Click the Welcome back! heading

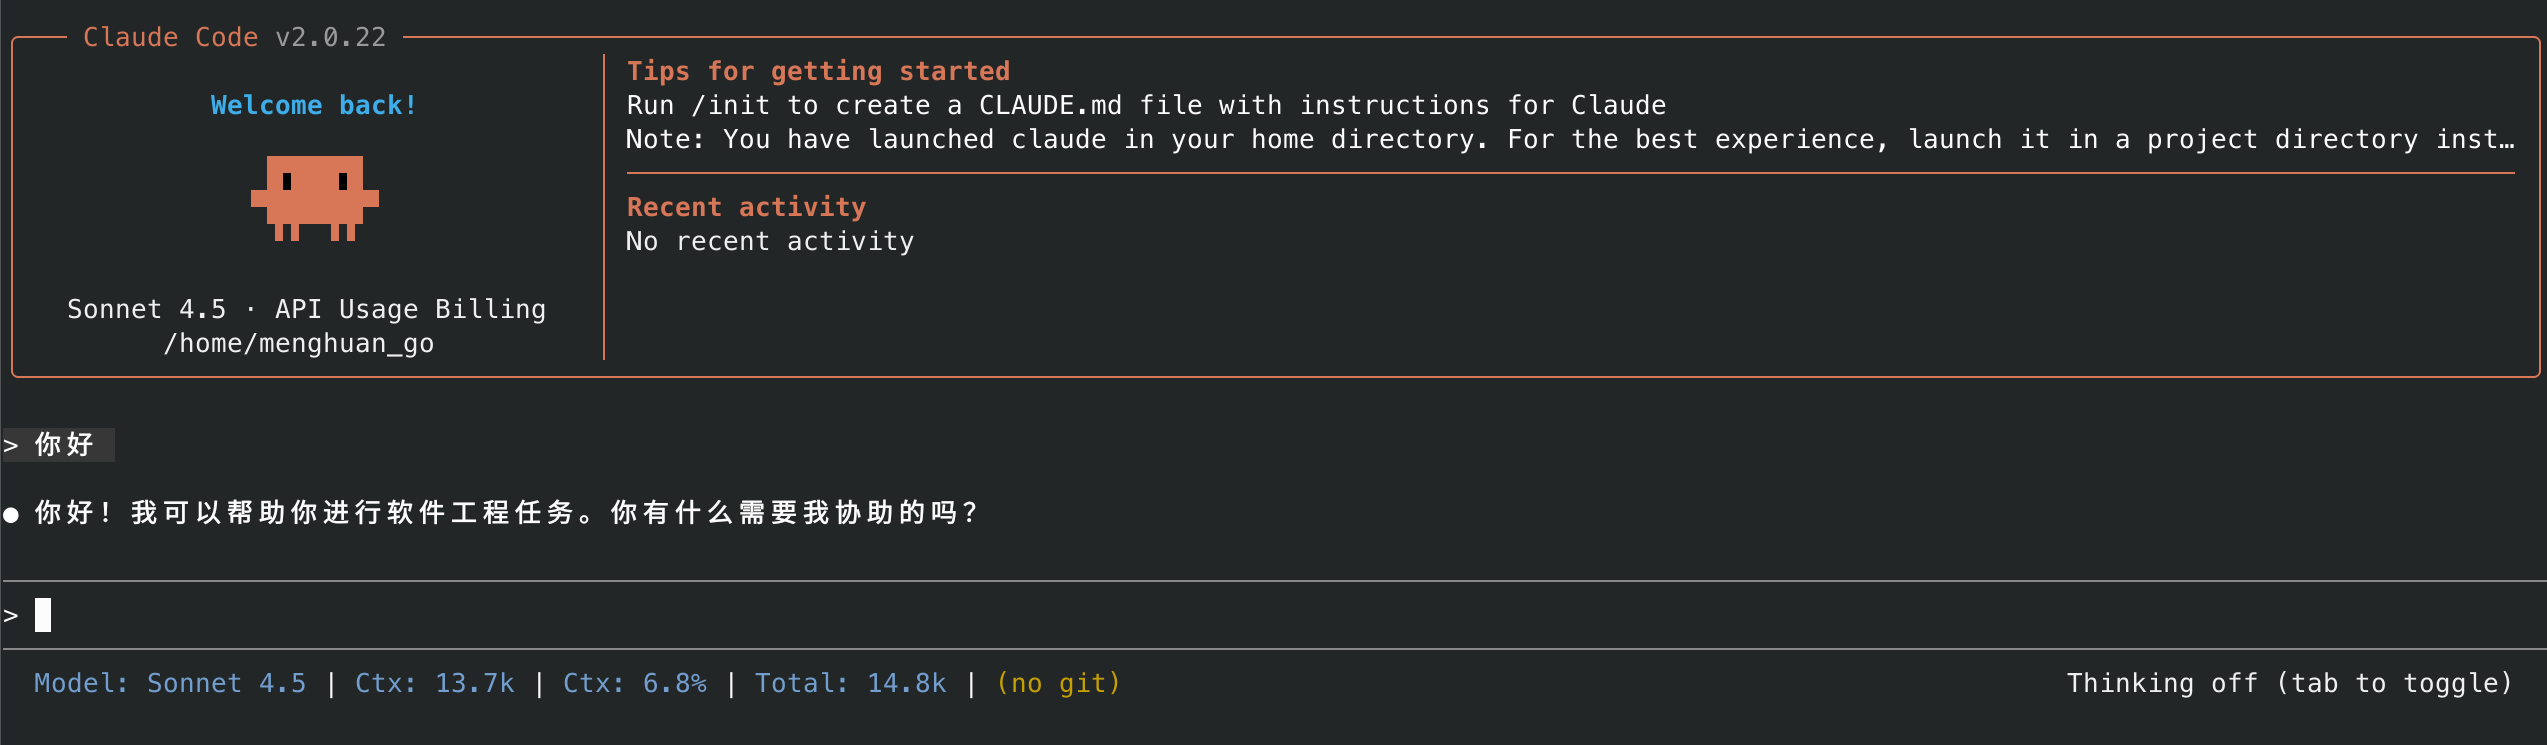click(x=313, y=105)
